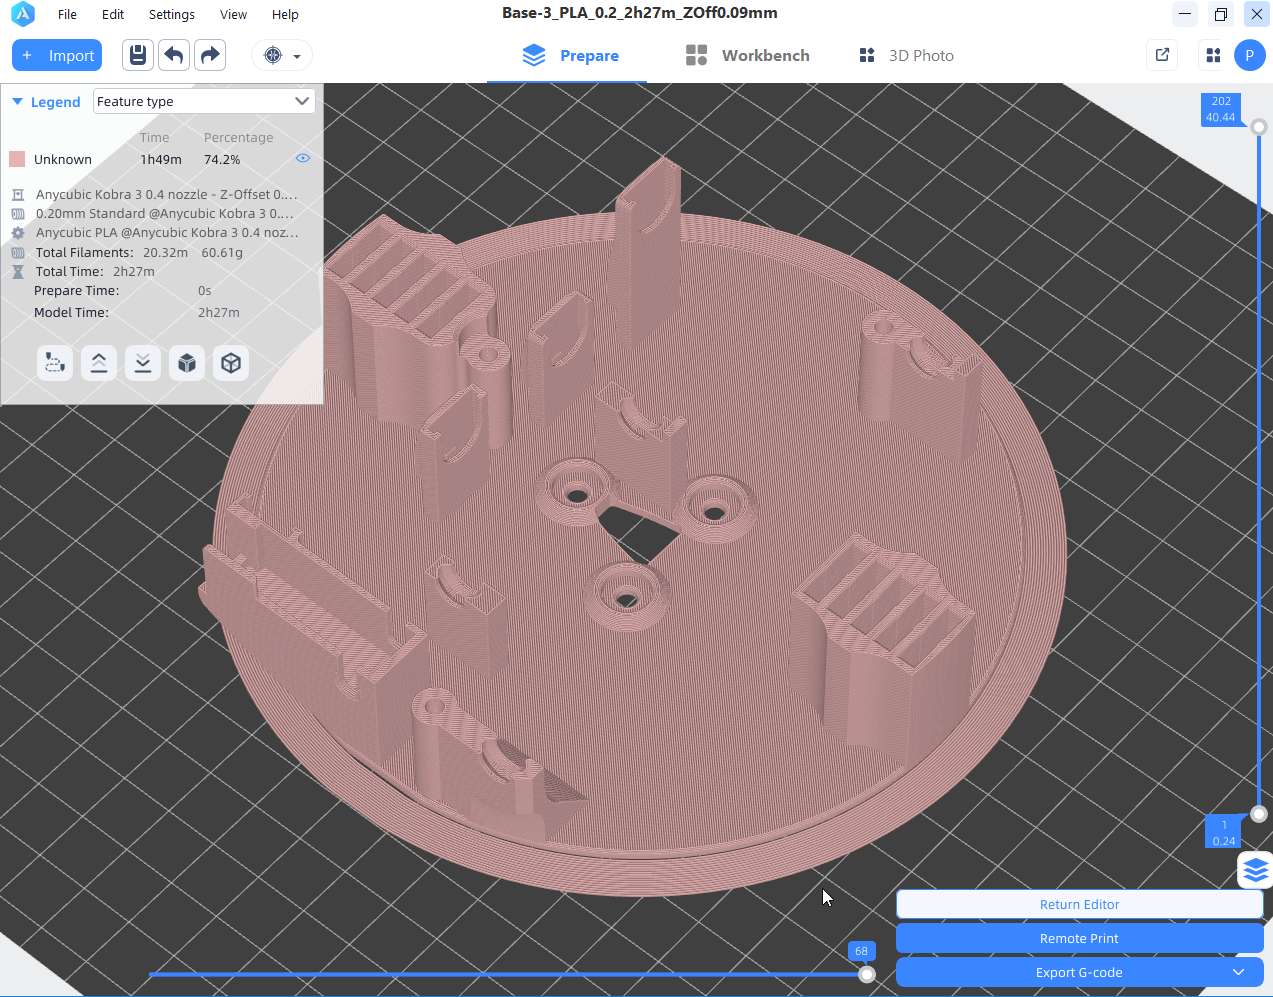
Task: Open the external link icon in top bar
Action: [x=1162, y=55]
